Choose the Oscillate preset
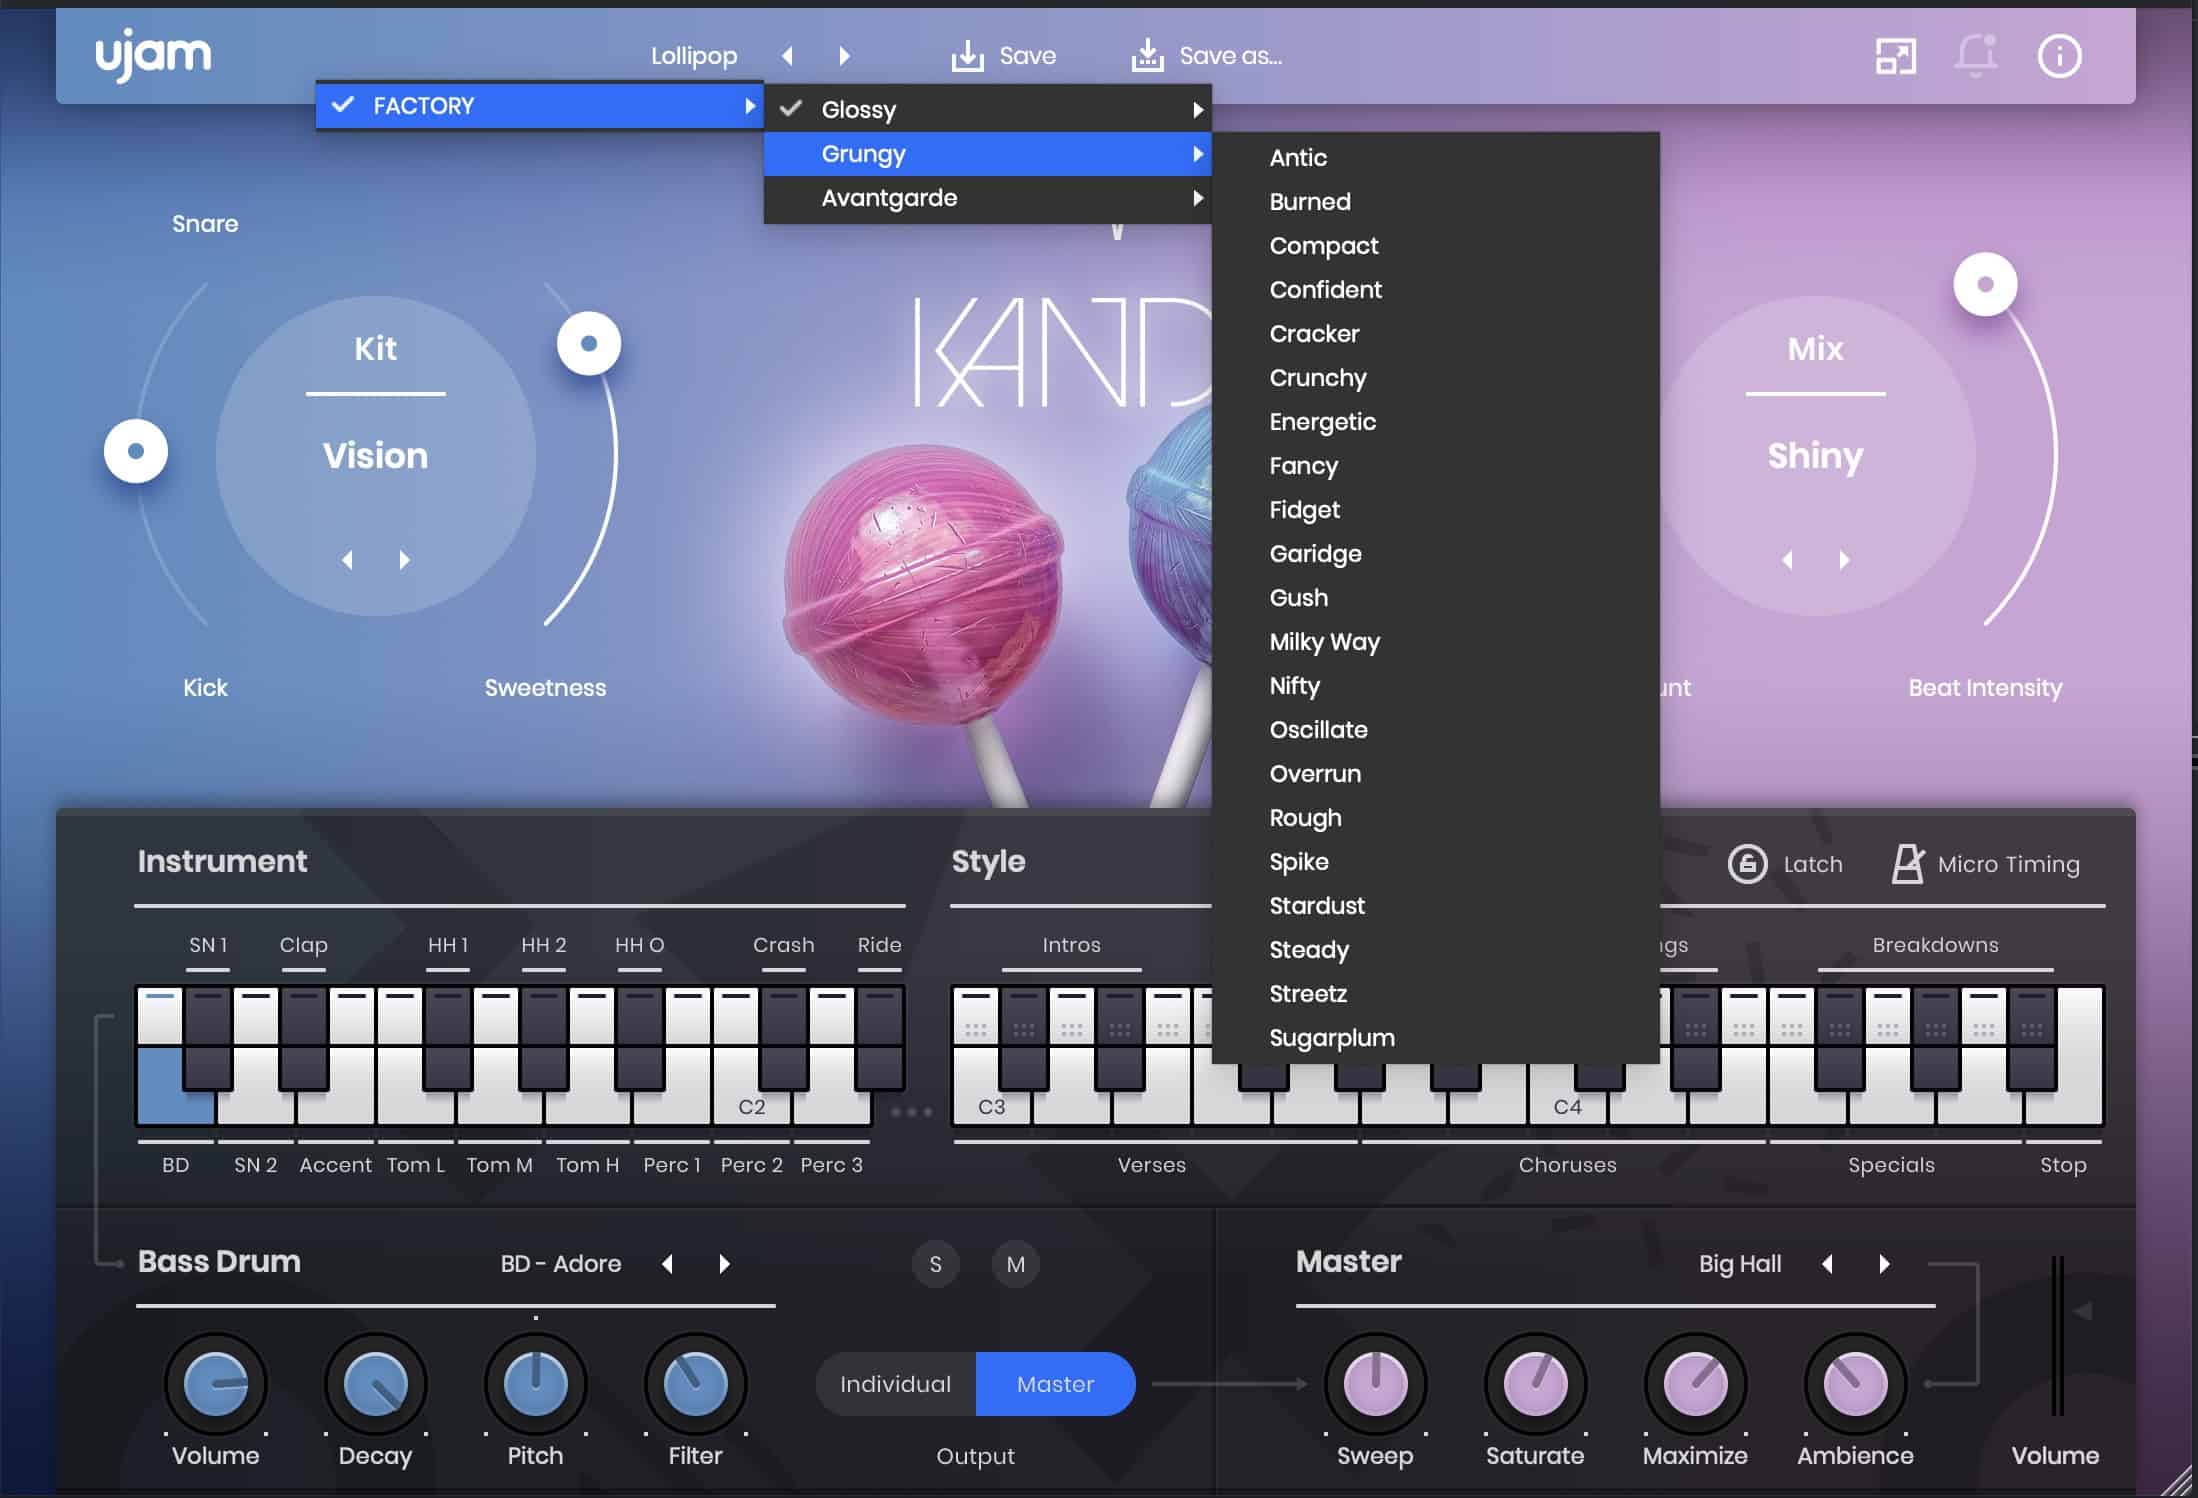 1436,730
